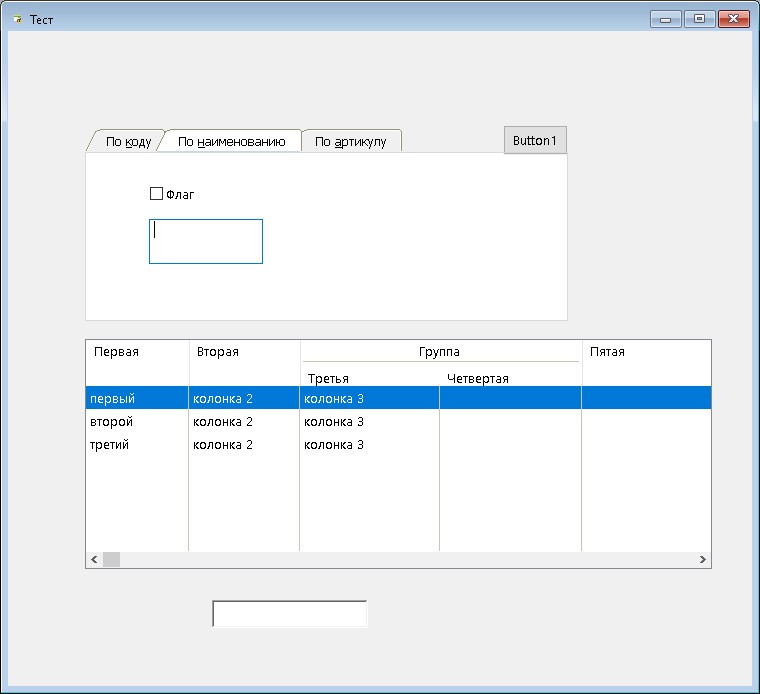The image size is (760, 694).
Task: Switch to the По коду tab
Action: pyautogui.click(x=127, y=142)
